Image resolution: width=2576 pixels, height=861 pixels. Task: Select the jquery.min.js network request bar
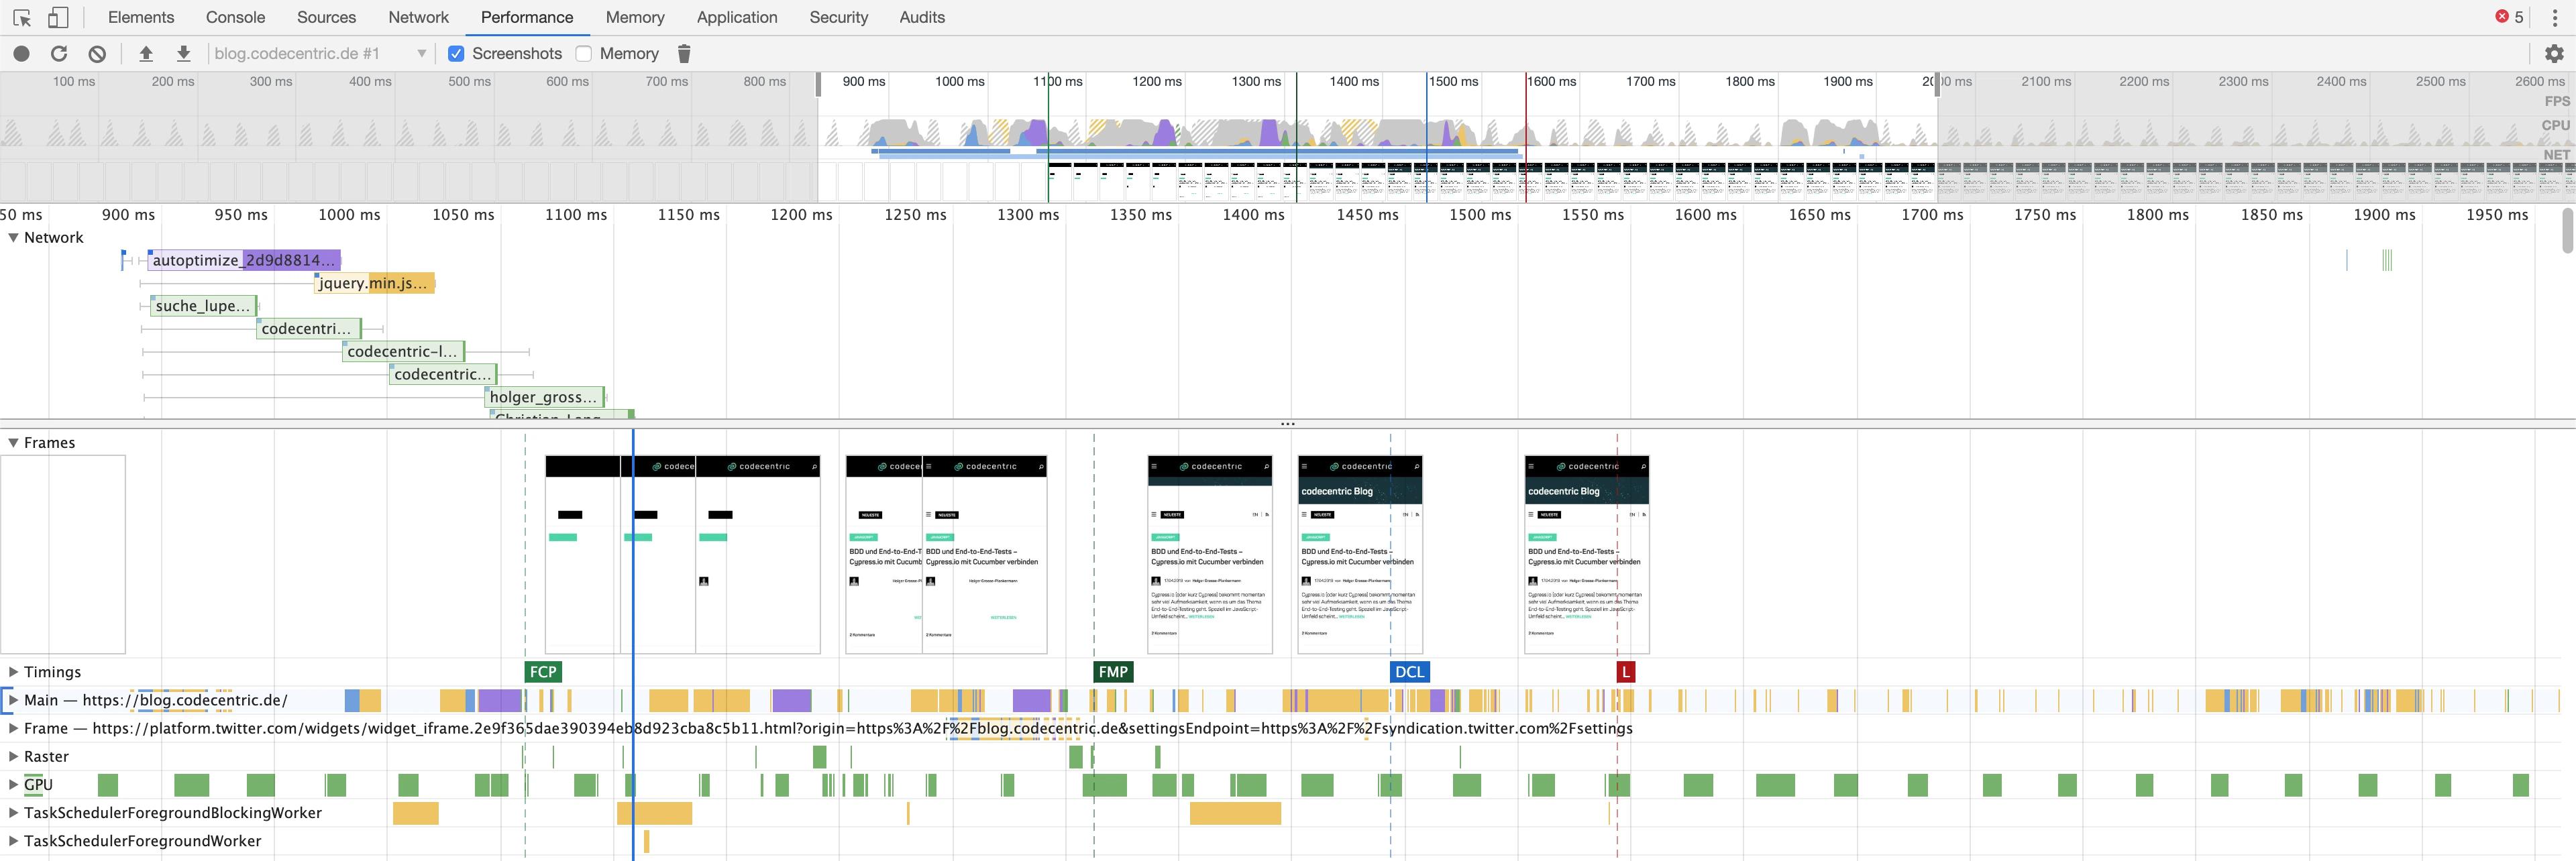375,283
